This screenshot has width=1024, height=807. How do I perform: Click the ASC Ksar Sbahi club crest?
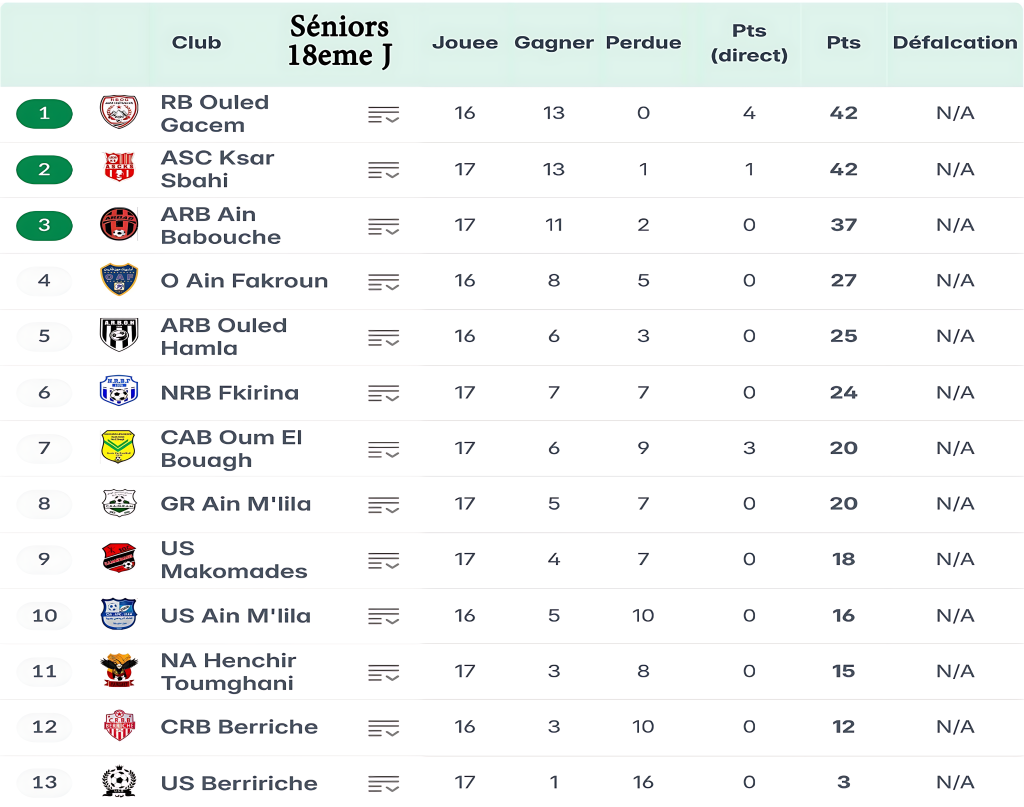[119, 168]
